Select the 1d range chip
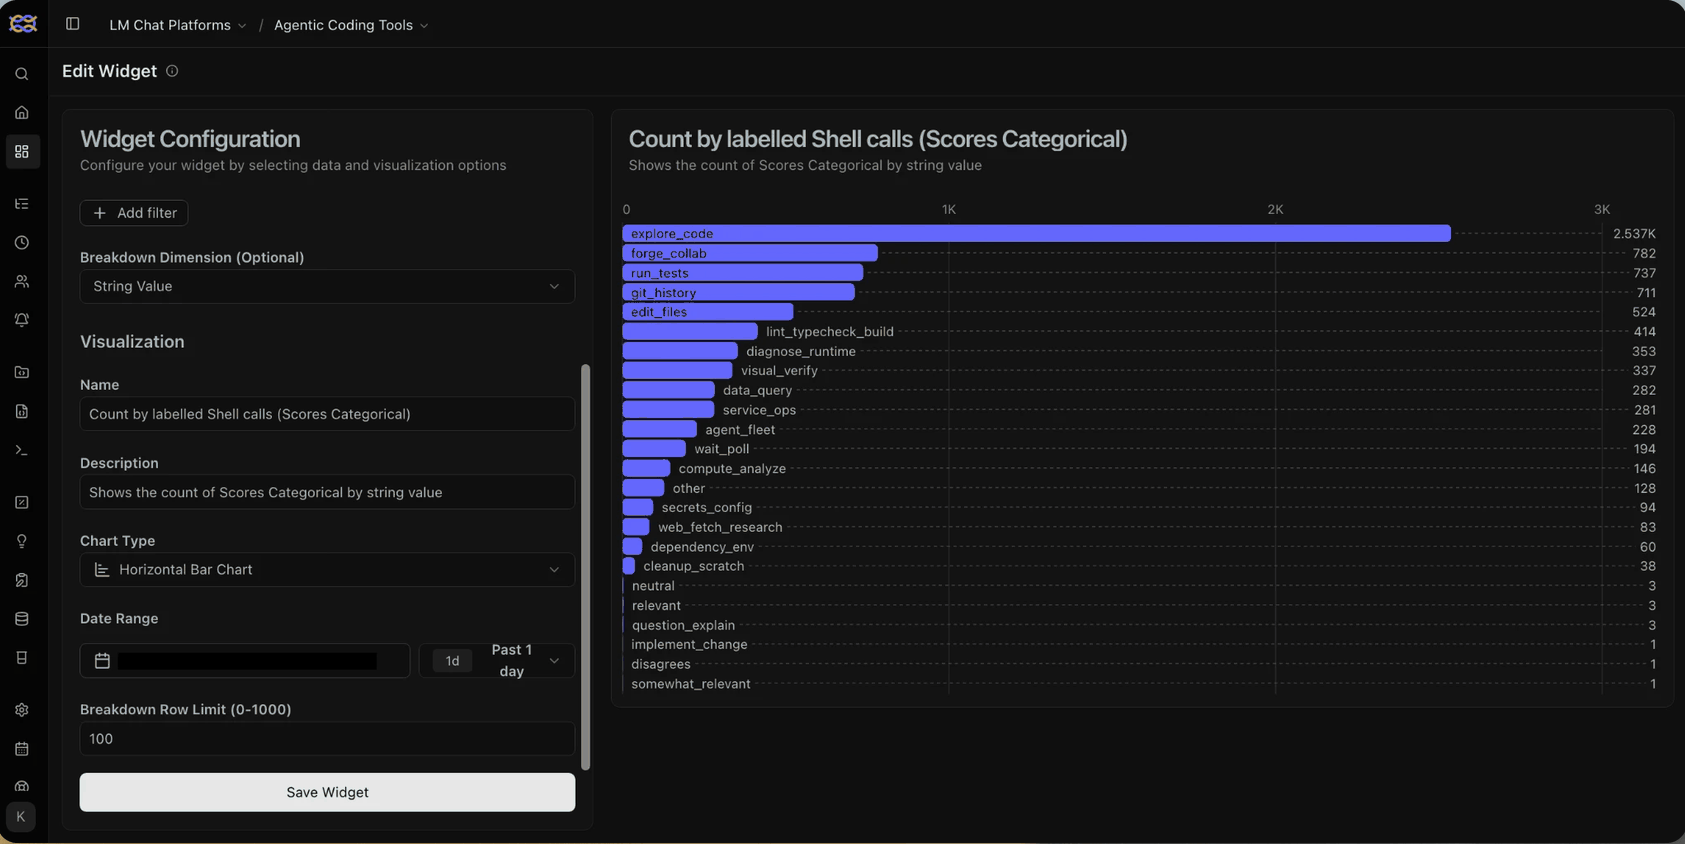1685x844 pixels. tap(452, 661)
